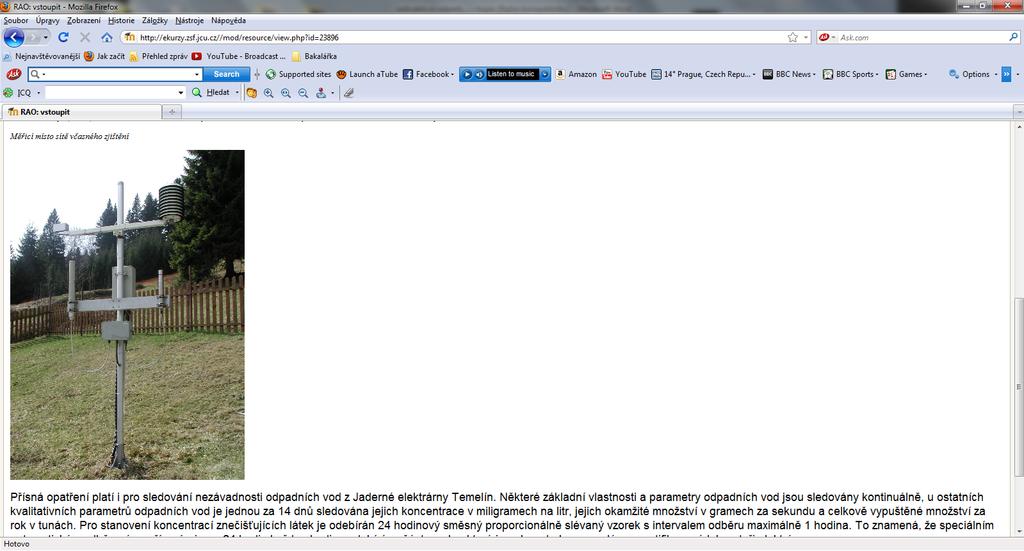Open the Nejnavštěvovanější bookmark
The image size is (1024, 551).
(41, 56)
